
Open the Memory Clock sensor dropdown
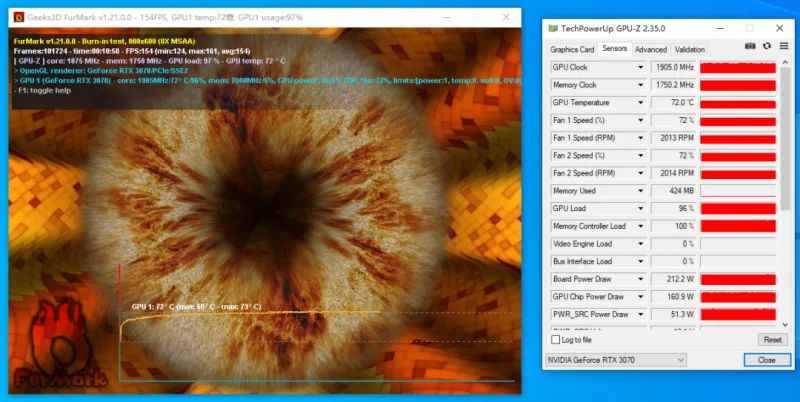pyautogui.click(x=640, y=85)
